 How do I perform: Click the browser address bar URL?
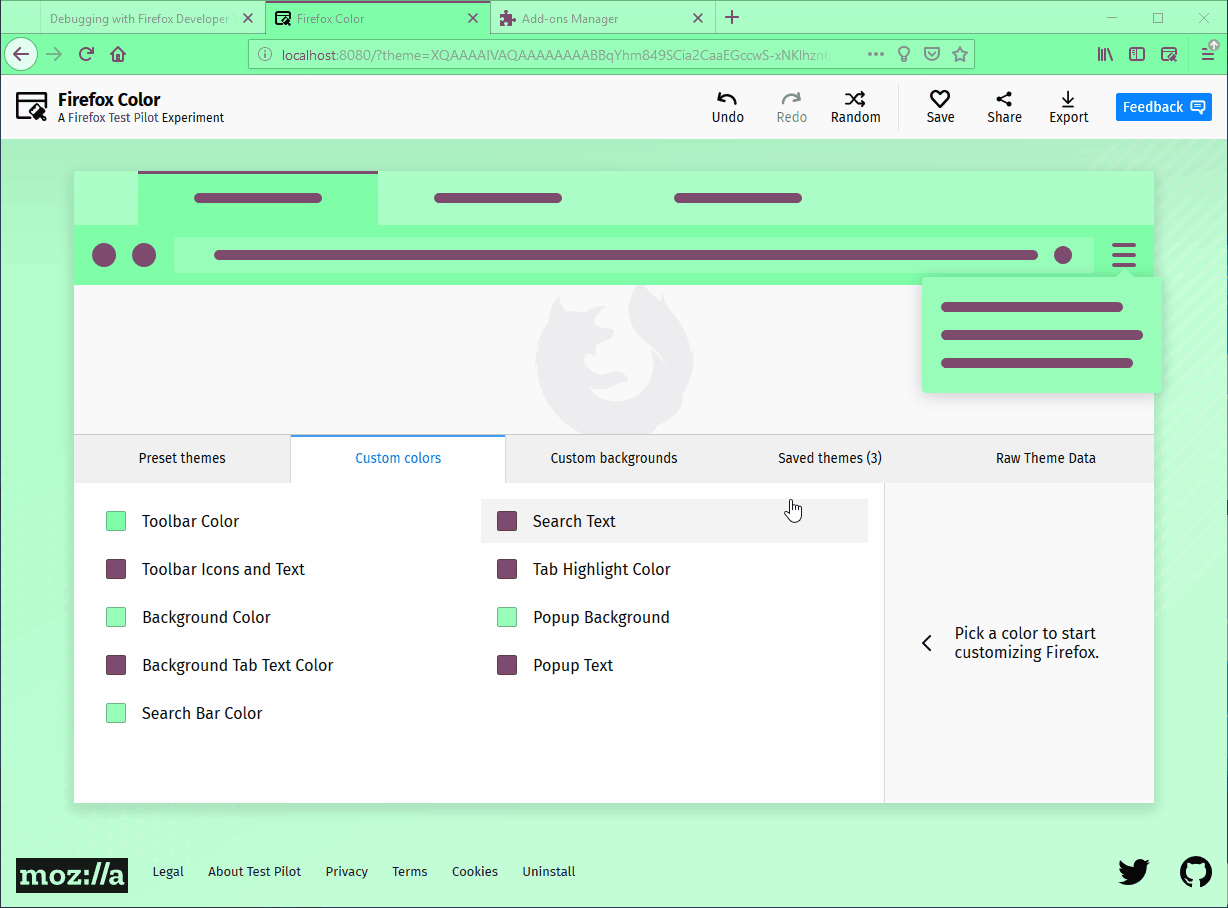(555, 55)
